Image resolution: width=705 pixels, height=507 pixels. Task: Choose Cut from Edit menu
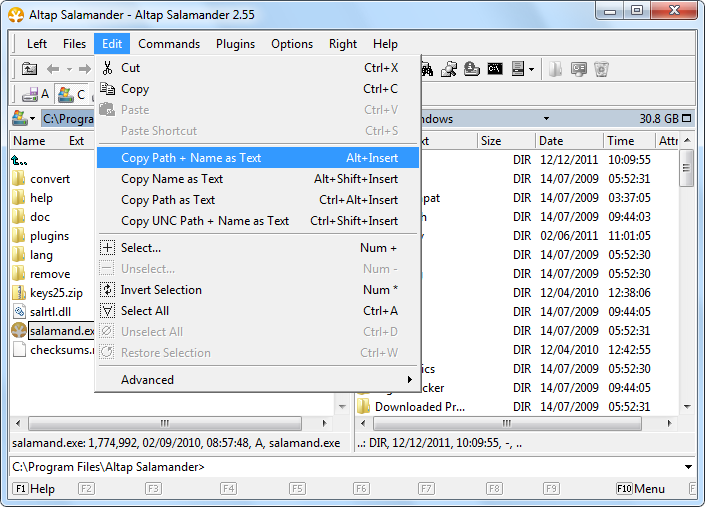coord(258,68)
